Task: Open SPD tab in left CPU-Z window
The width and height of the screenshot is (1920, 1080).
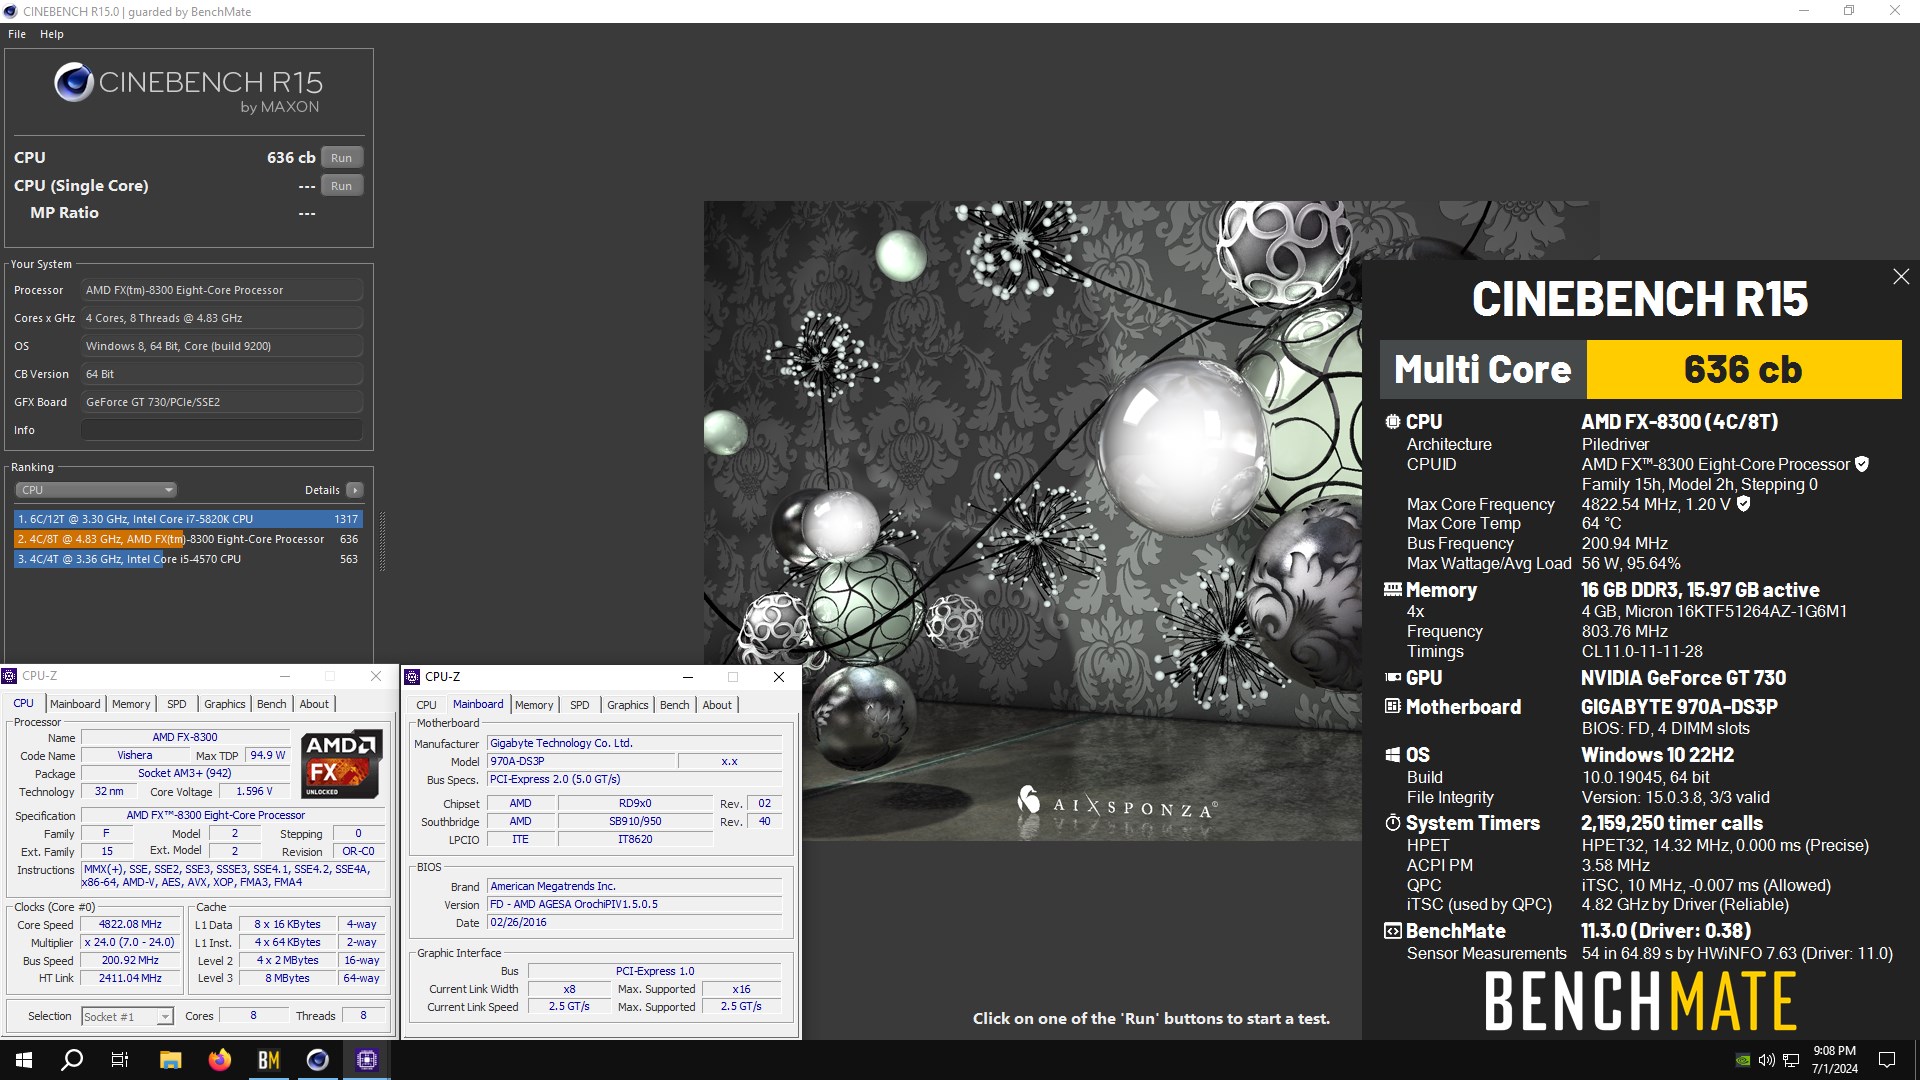Action: point(177,704)
